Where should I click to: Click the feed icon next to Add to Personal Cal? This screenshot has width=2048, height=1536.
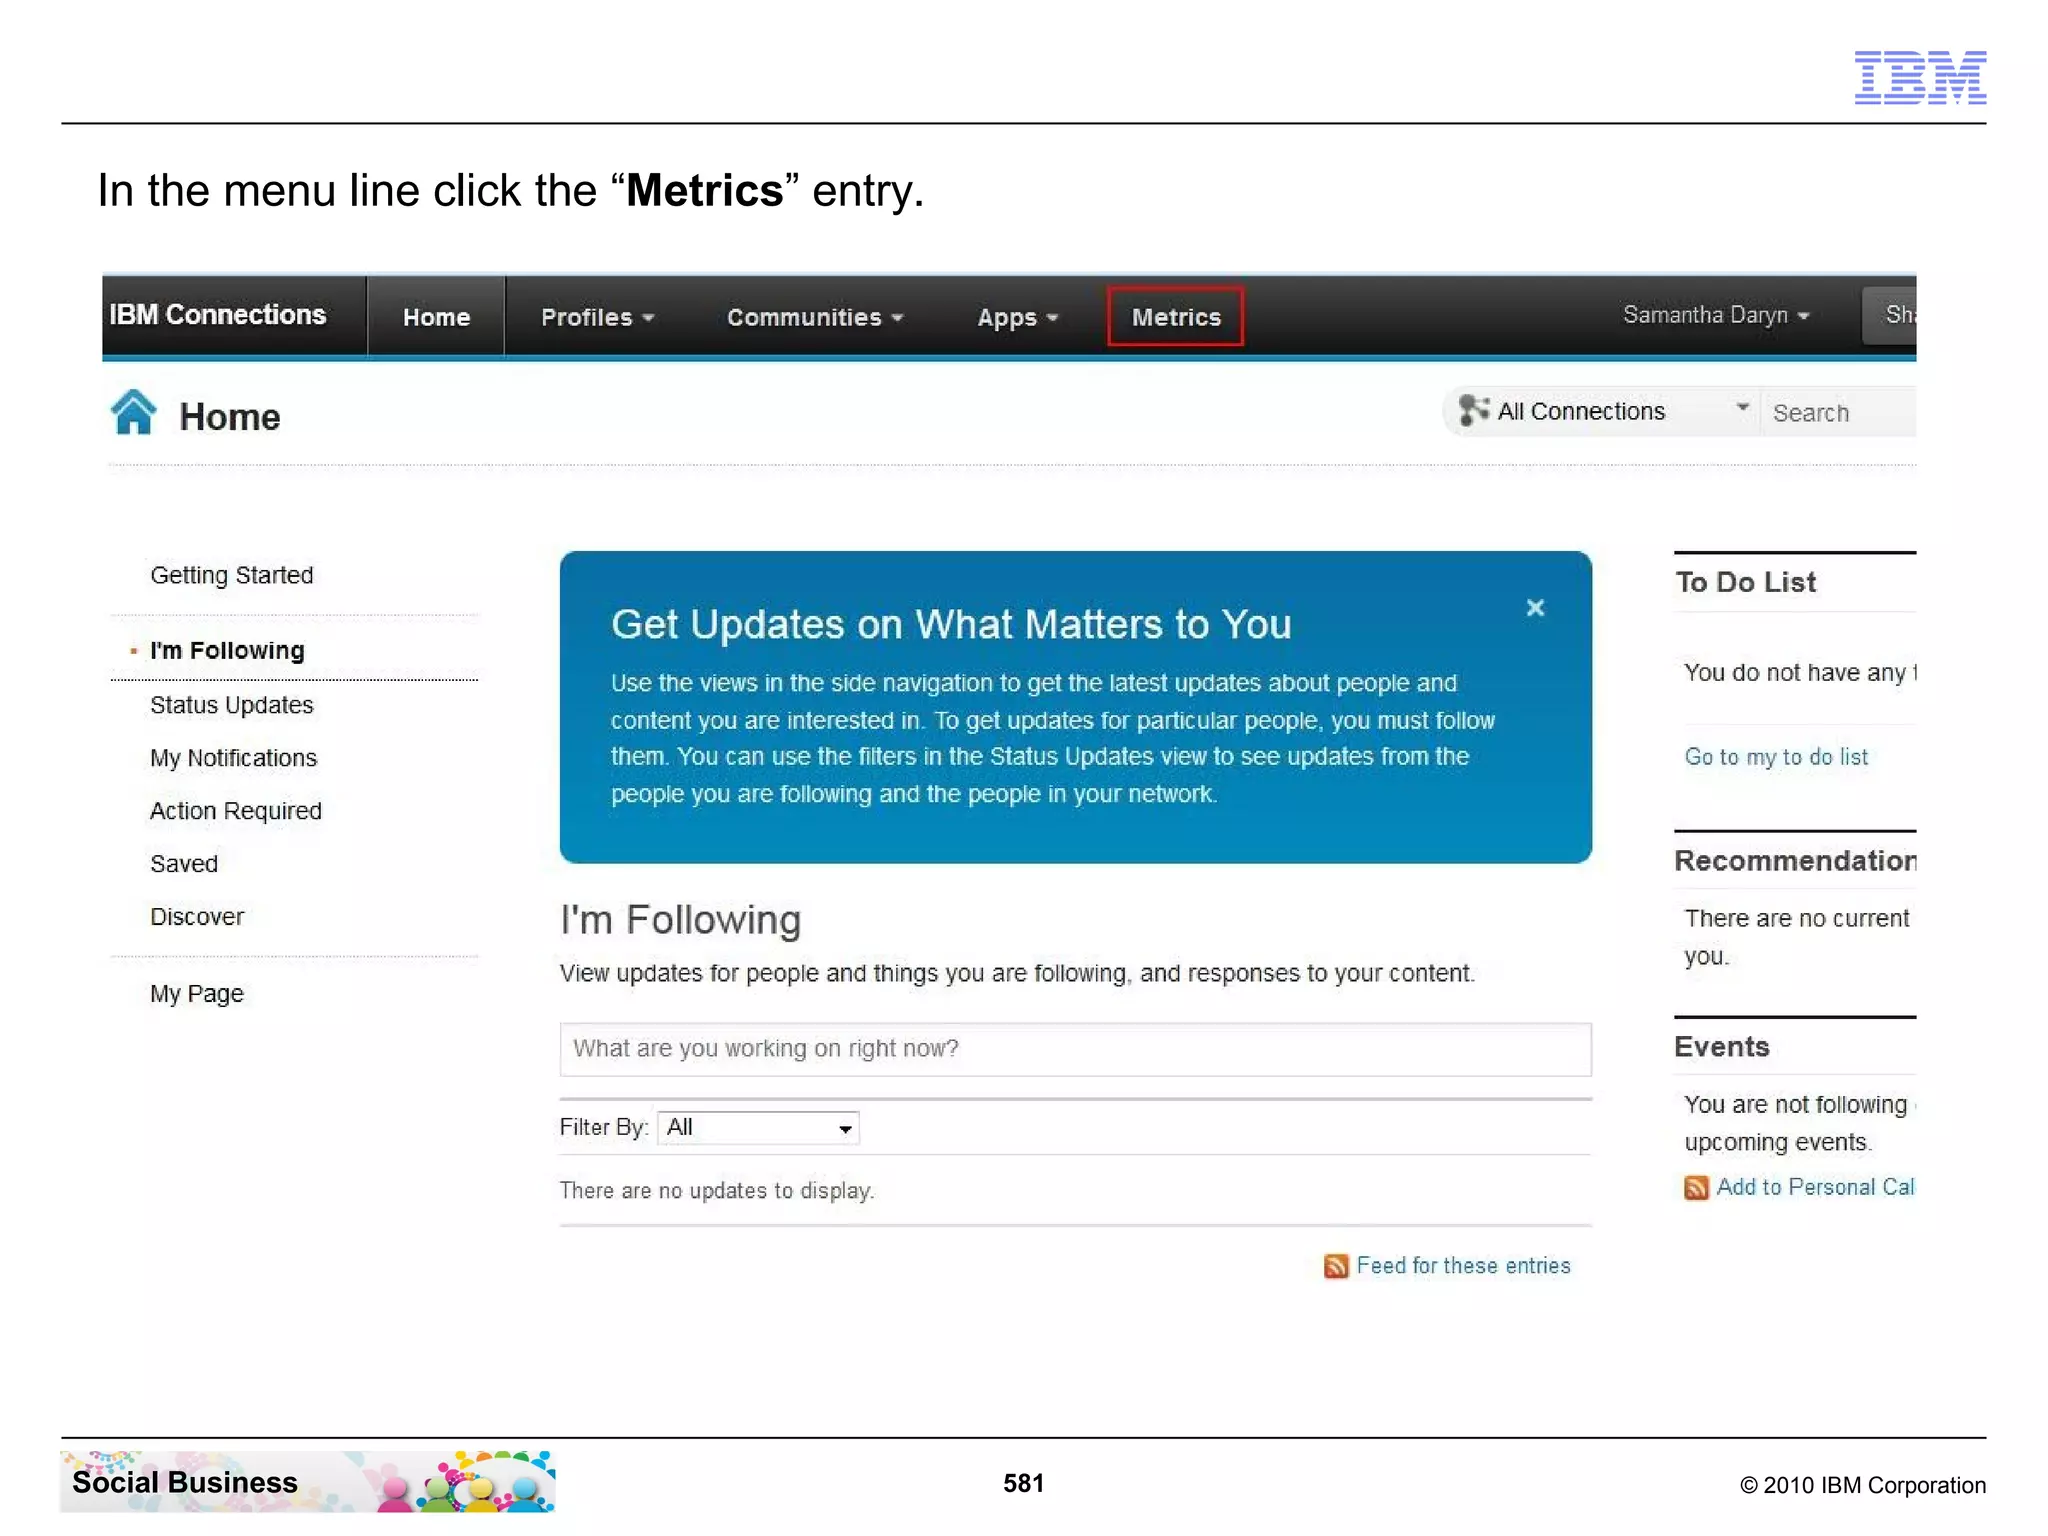(1696, 1188)
